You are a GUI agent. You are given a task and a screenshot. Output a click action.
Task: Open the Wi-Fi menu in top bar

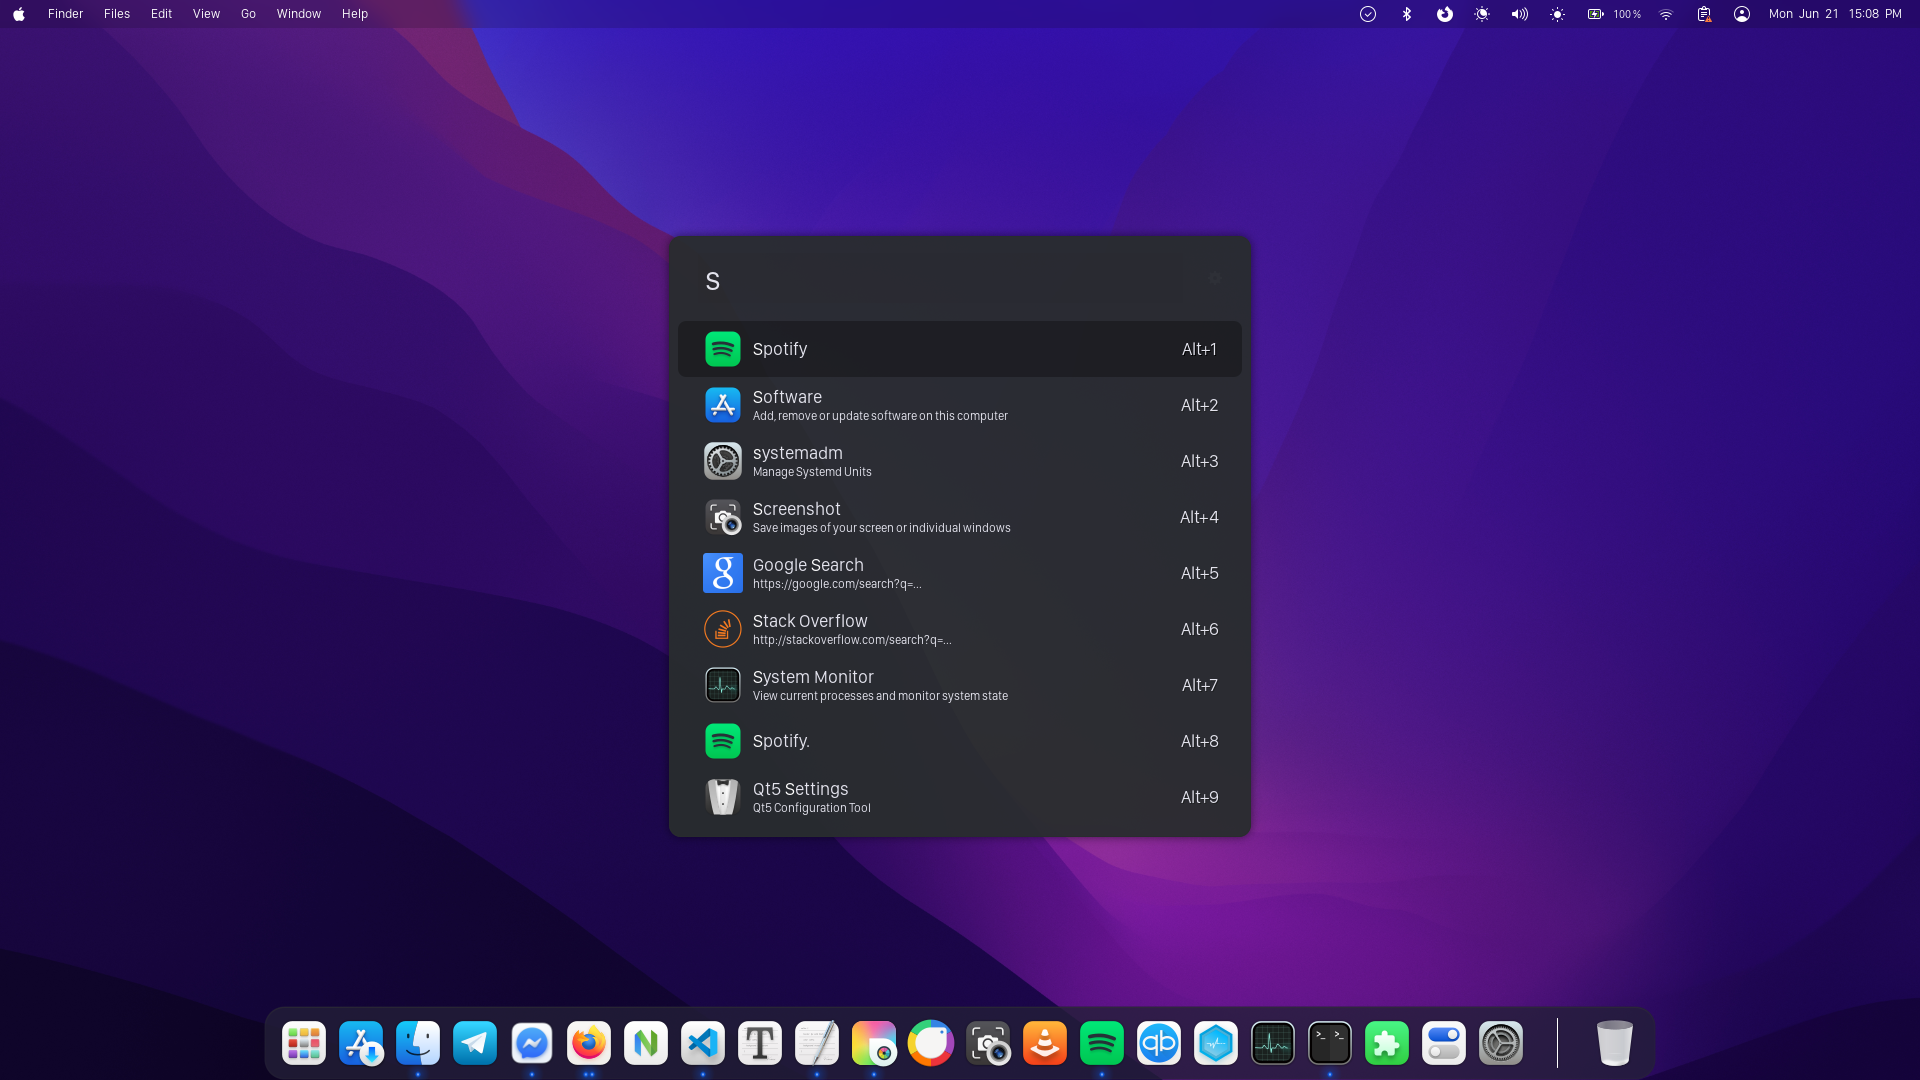tap(1666, 14)
